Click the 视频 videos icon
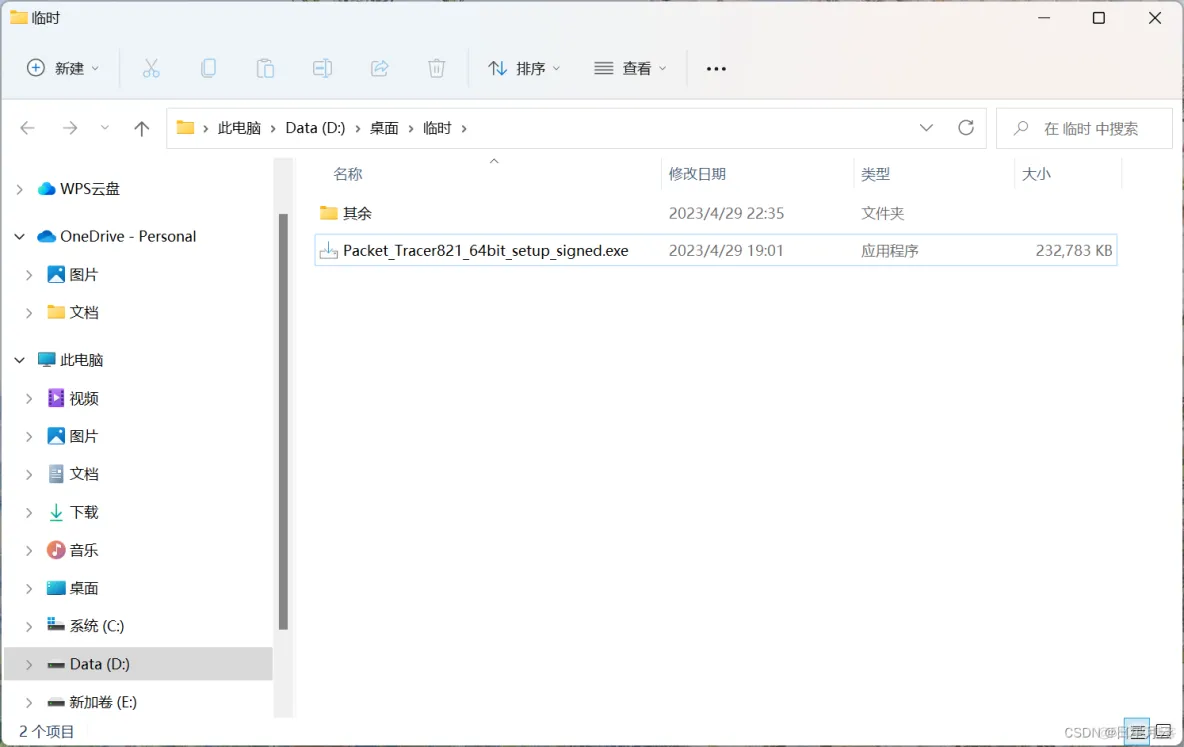 pos(56,397)
